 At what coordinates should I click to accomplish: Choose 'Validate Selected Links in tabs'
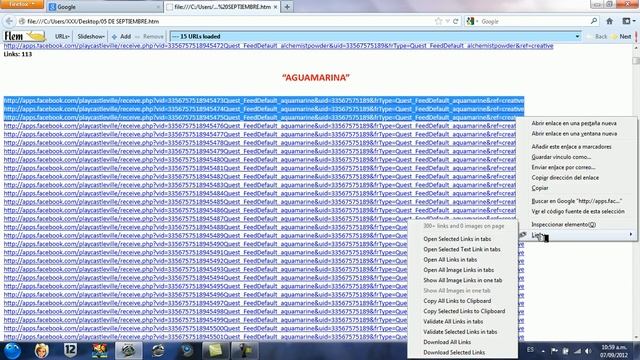(460, 332)
